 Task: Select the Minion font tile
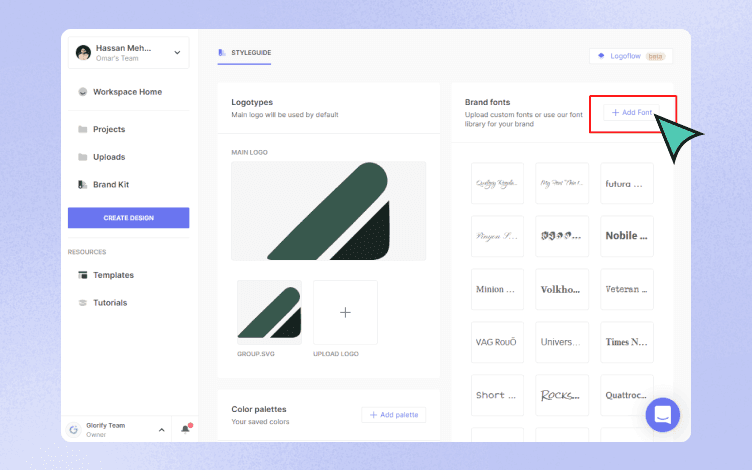(497, 289)
